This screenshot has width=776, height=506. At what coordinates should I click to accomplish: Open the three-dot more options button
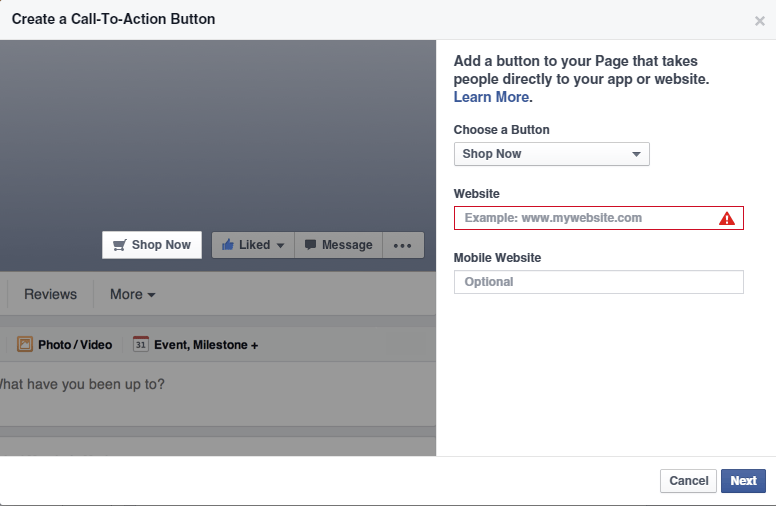click(x=403, y=245)
